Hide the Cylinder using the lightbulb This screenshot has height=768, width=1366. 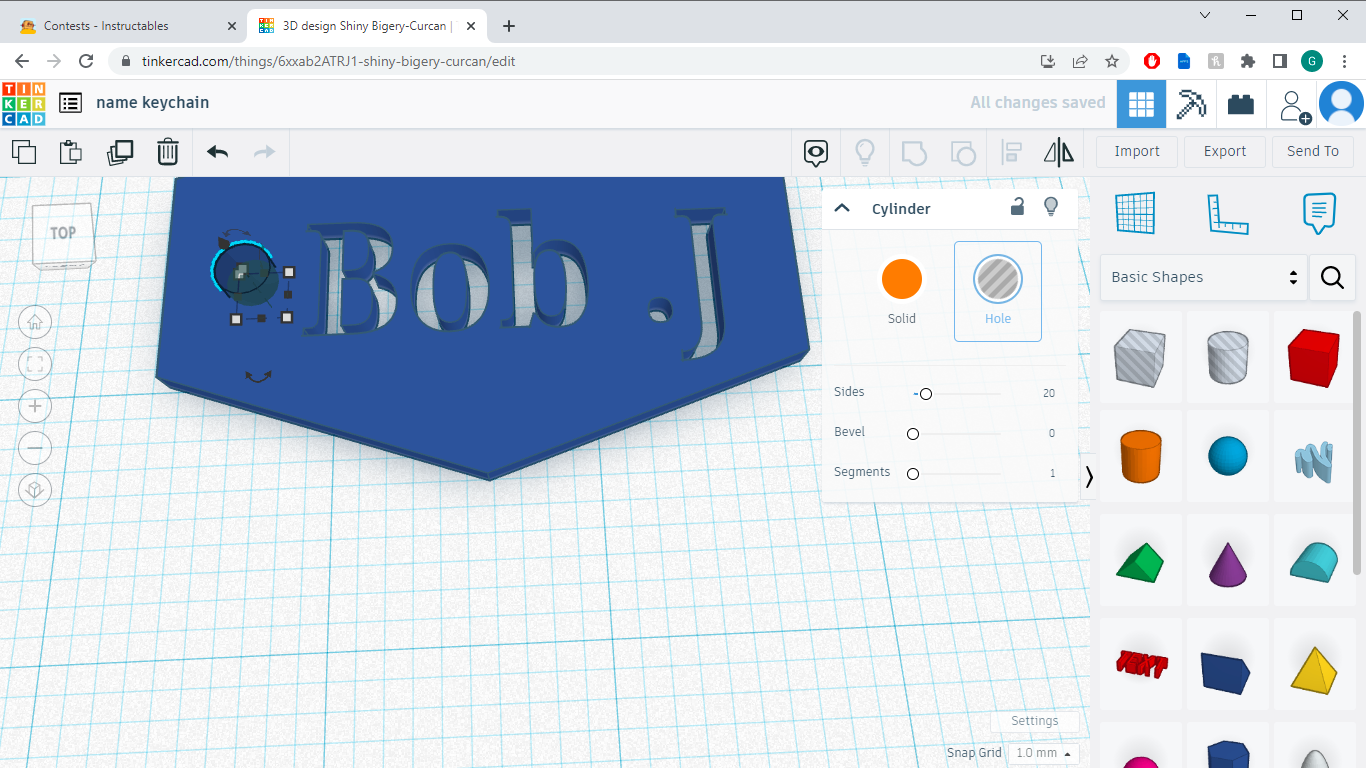coord(1051,207)
